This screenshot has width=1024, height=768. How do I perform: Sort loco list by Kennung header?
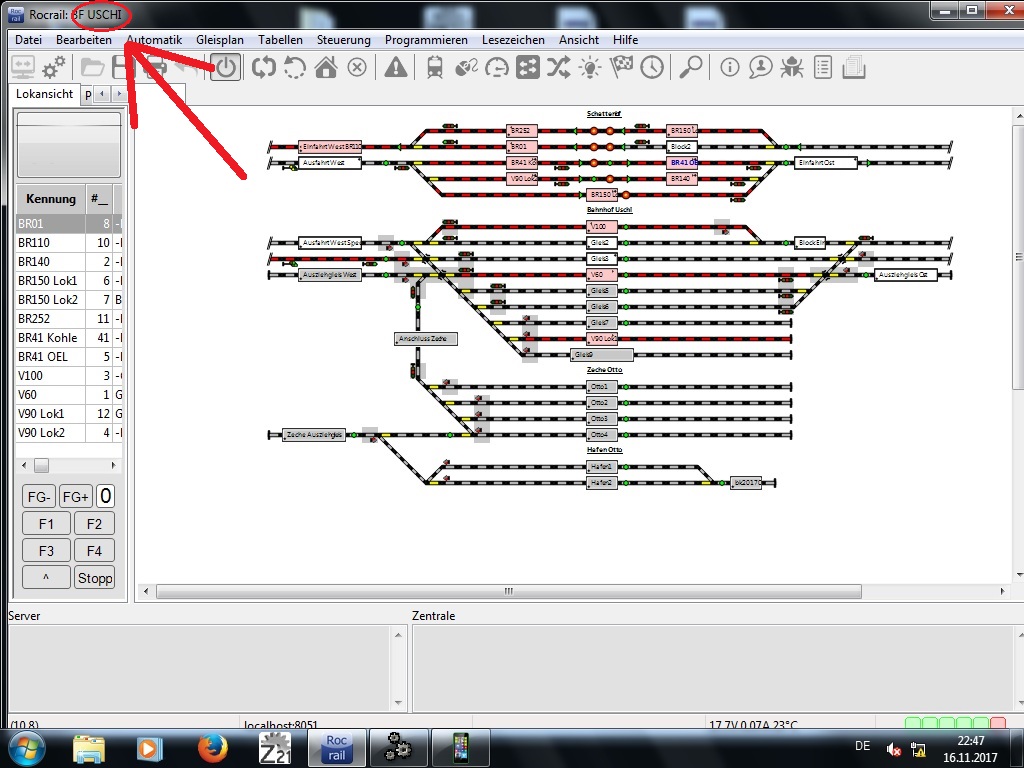point(51,199)
